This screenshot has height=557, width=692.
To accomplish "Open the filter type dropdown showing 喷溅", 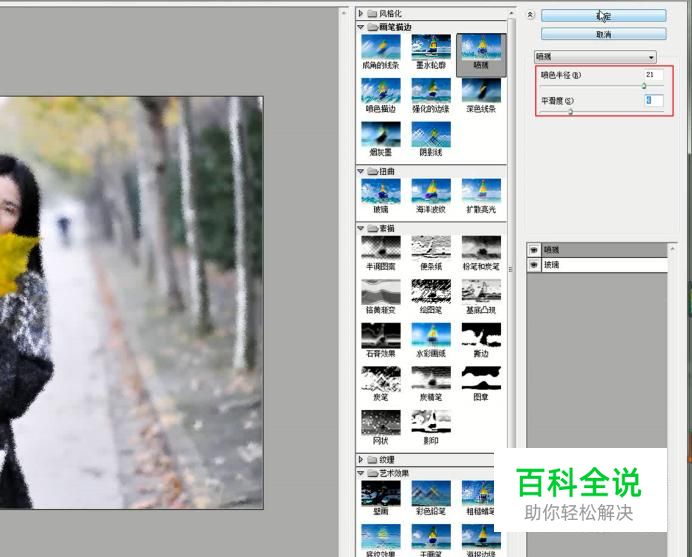I will pyautogui.click(x=595, y=57).
